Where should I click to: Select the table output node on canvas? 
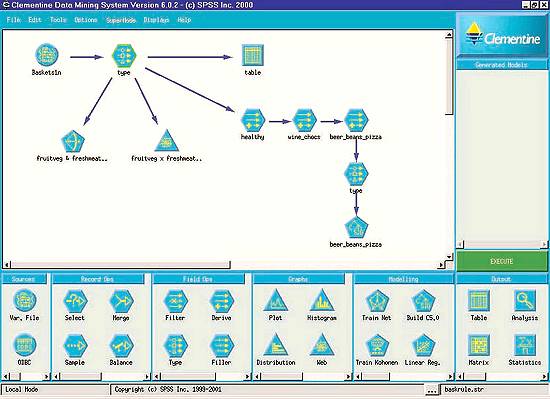253,55
